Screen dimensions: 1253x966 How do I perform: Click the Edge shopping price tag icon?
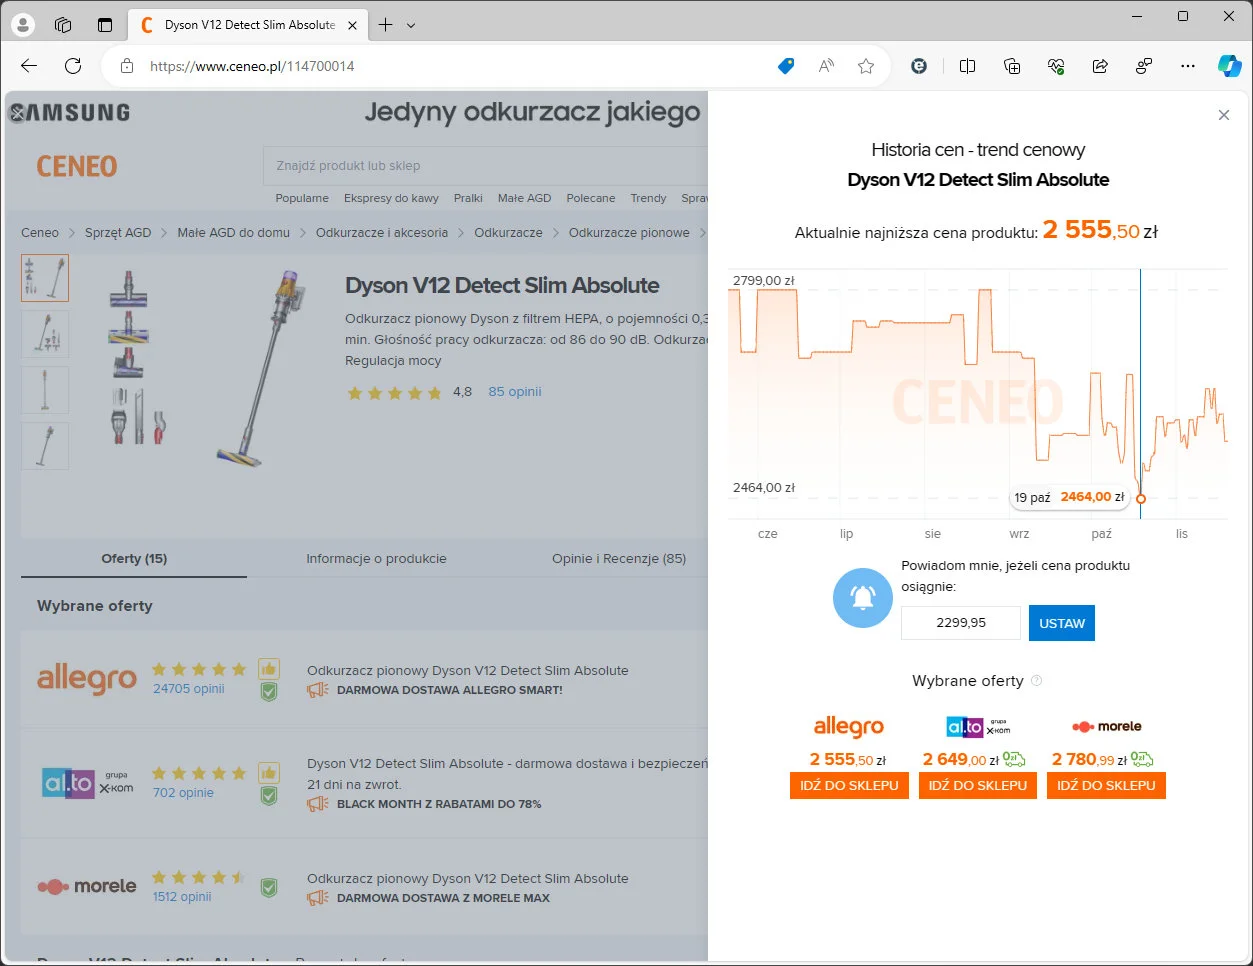click(x=786, y=66)
